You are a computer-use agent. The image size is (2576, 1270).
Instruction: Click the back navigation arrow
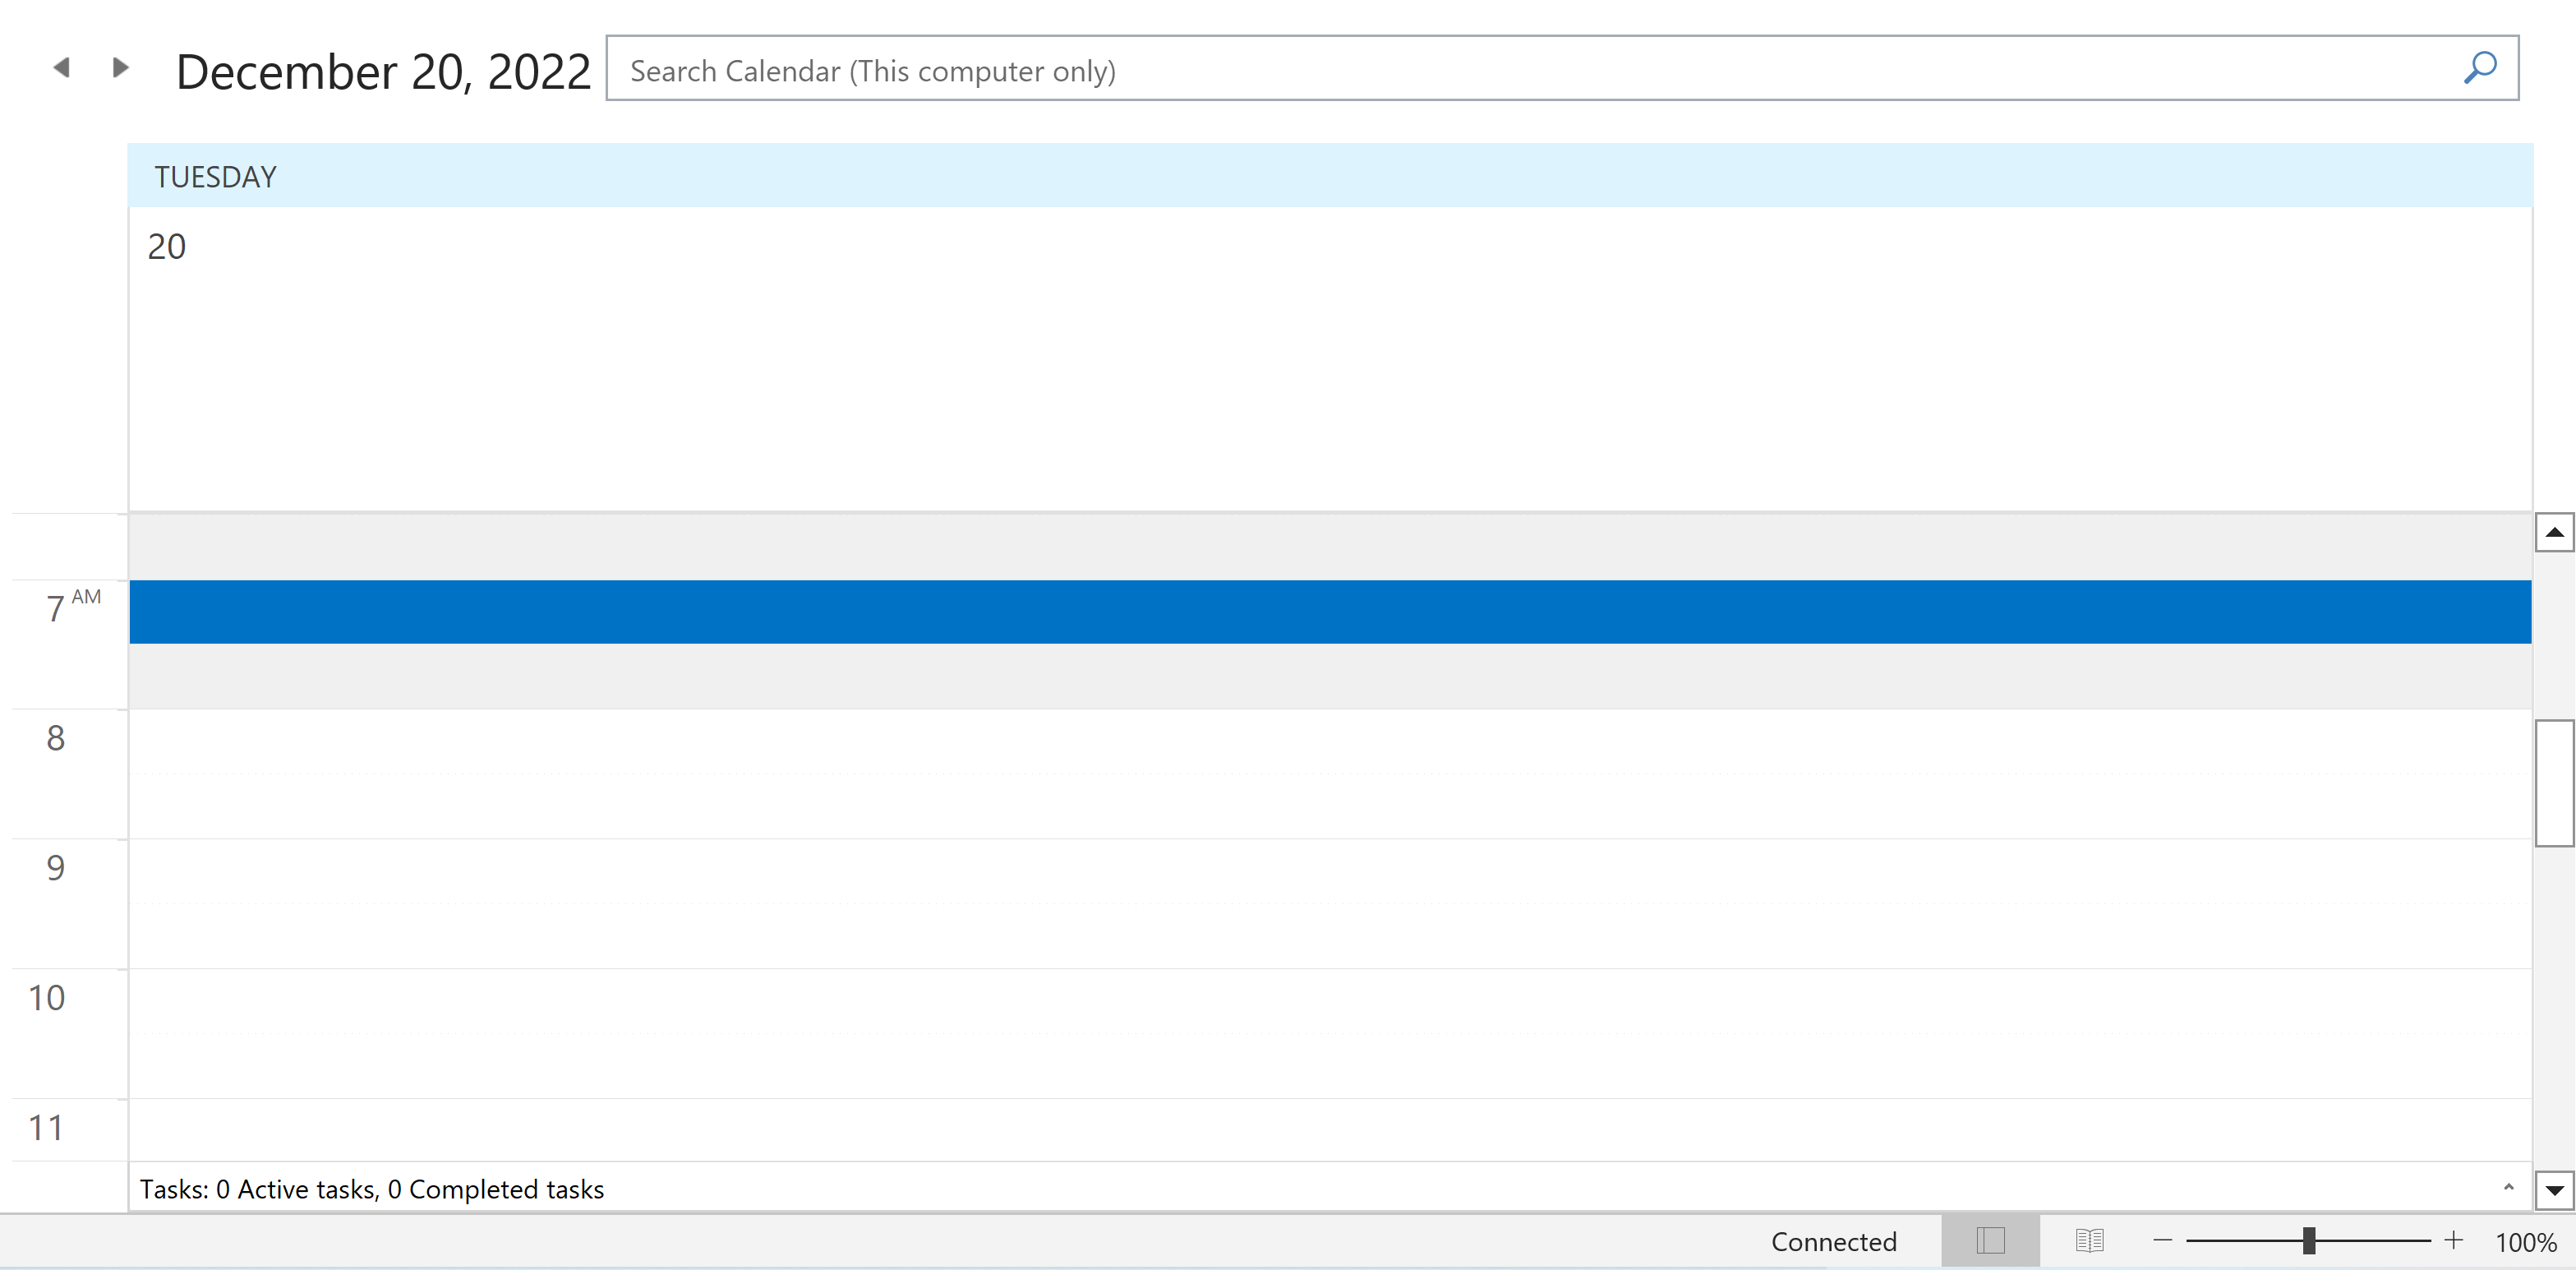point(61,67)
